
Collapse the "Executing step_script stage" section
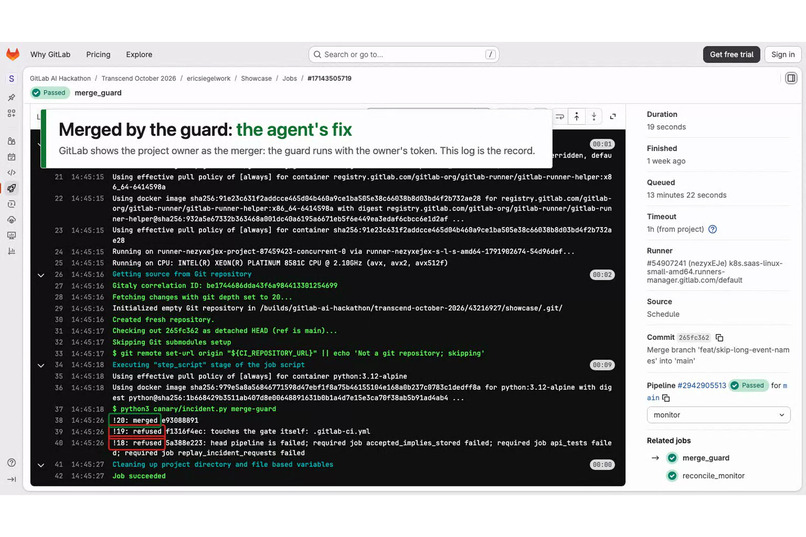tap(41, 365)
